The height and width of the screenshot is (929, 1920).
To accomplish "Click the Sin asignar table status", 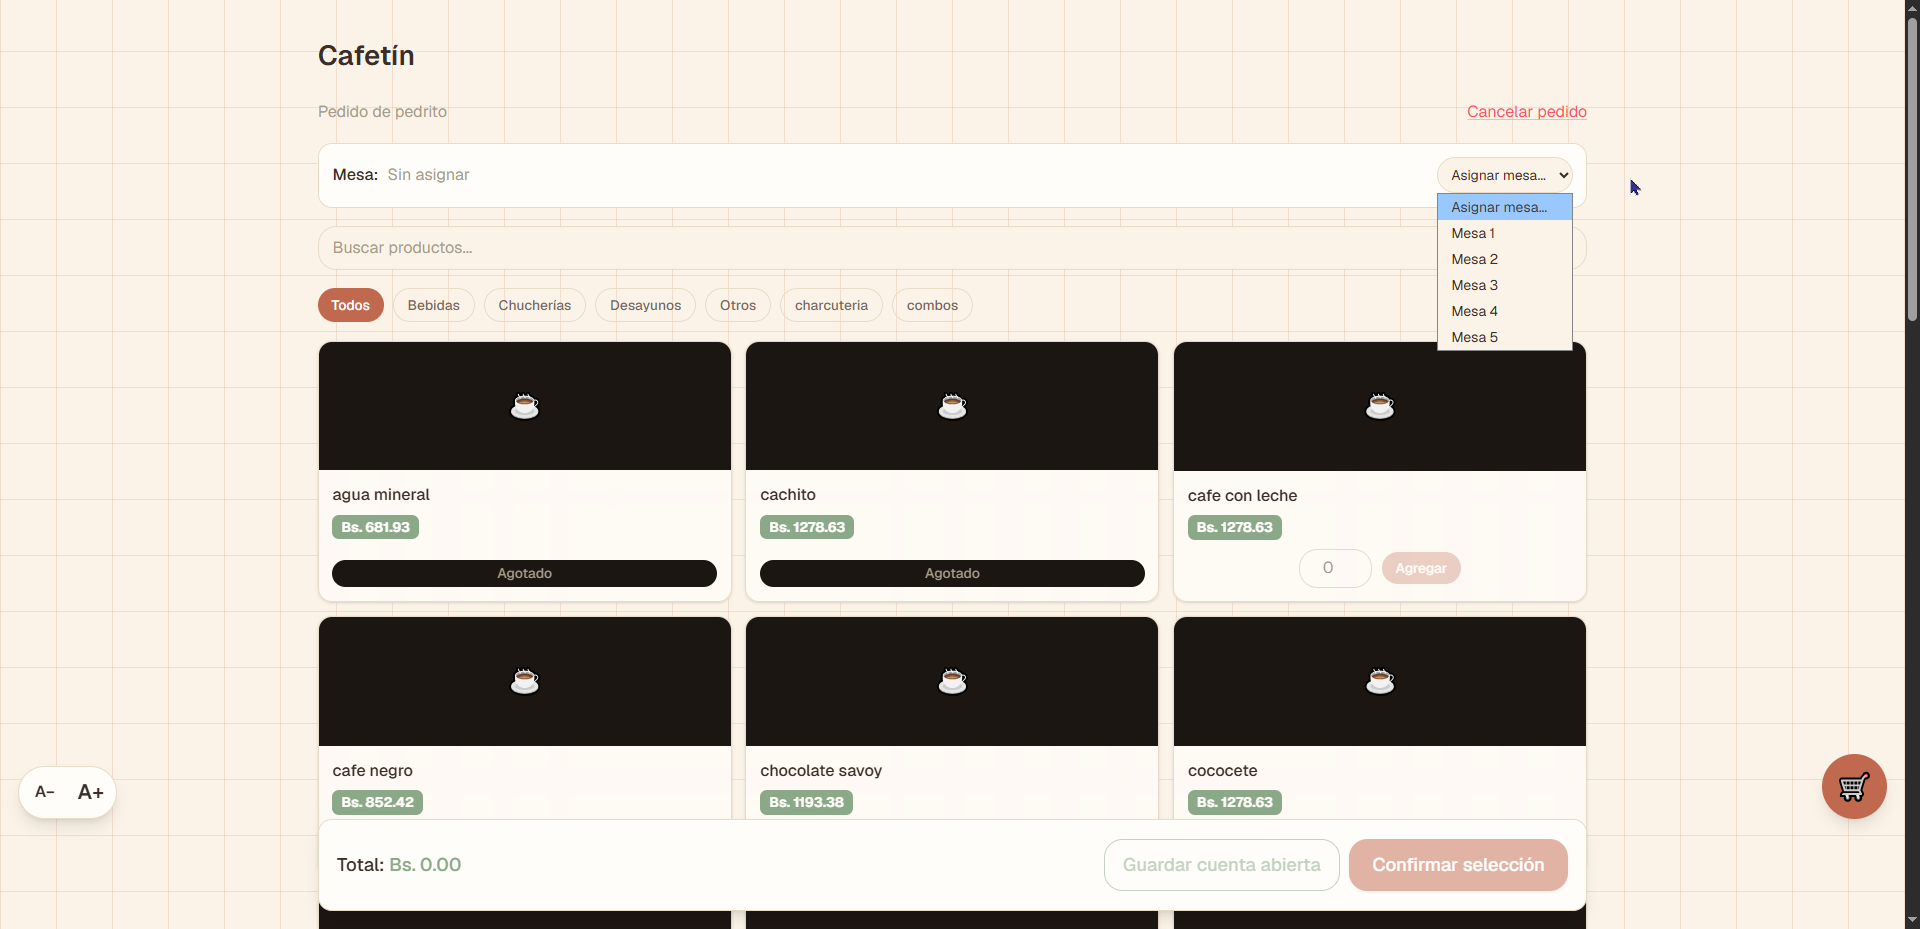I will point(428,175).
